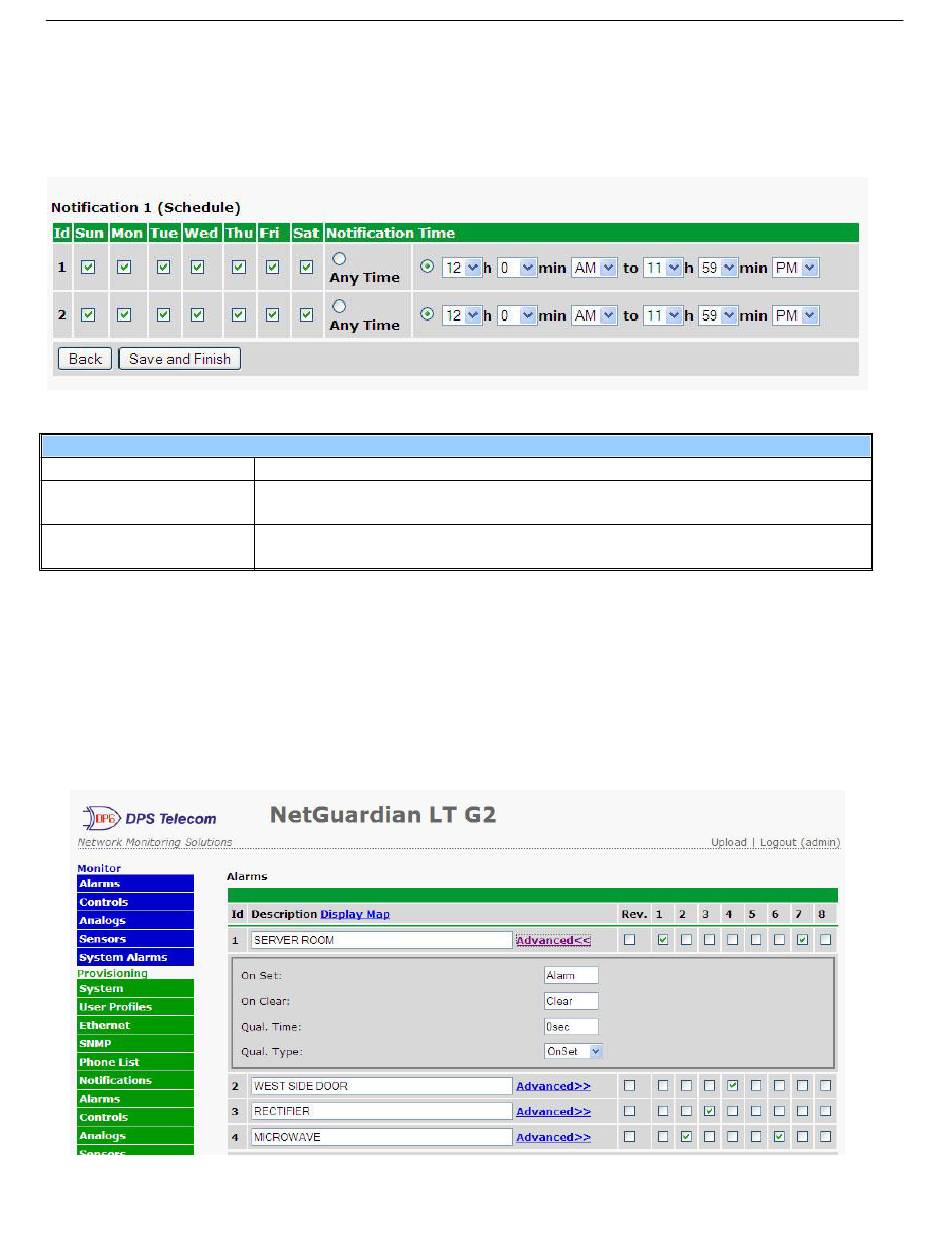Click the DPS Telecom logo
The width and height of the screenshot is (950, 1254).
click(148, 818)
